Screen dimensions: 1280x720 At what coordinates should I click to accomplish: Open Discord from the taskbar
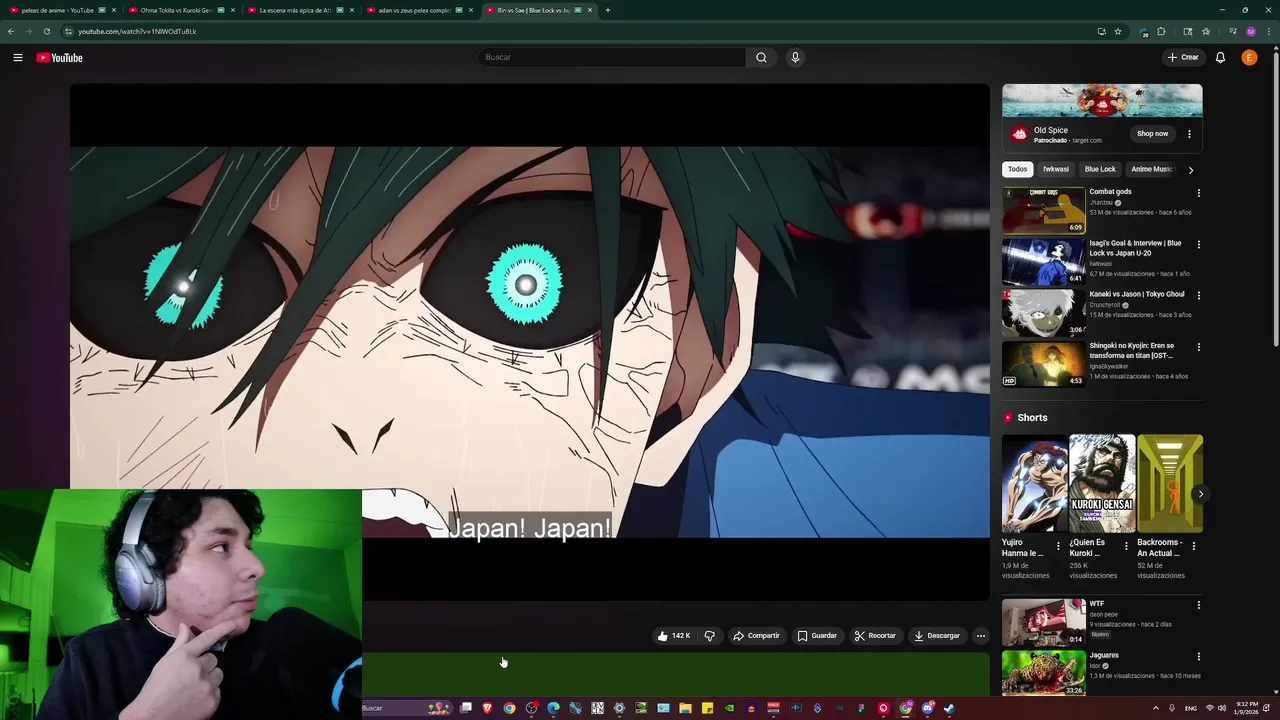[x=927, y=708]
